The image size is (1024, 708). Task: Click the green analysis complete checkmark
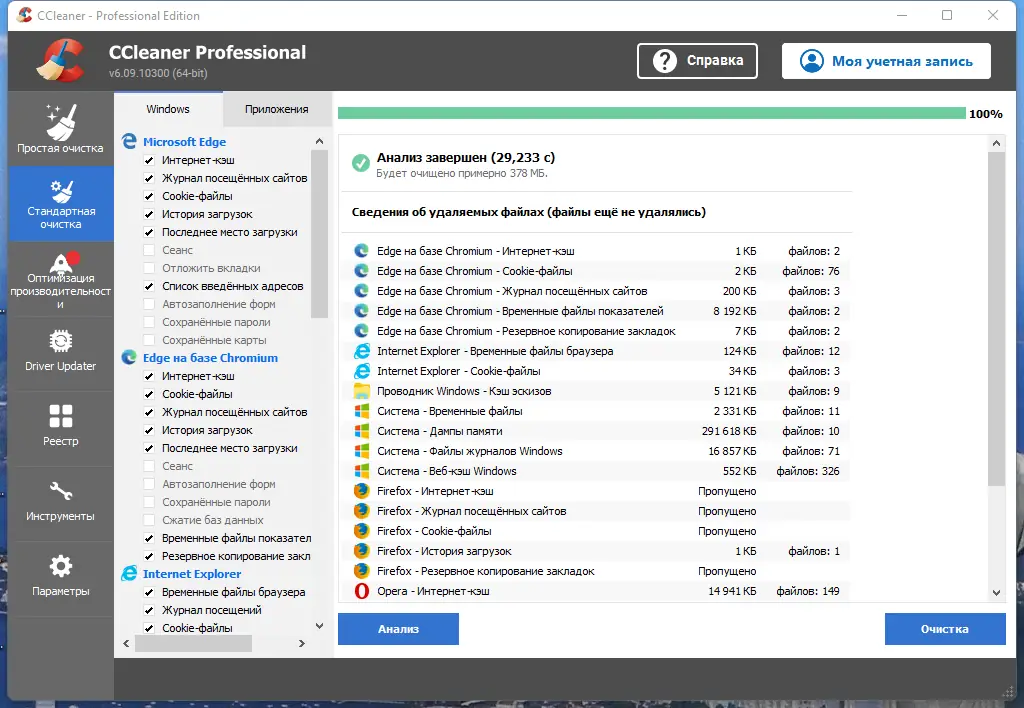[360, 163]
